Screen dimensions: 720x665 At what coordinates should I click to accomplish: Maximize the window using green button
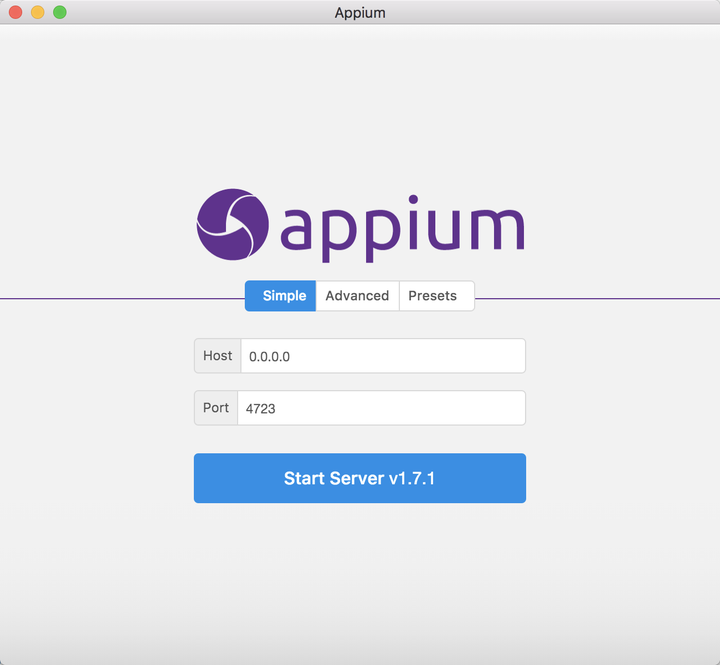[59, 12]
